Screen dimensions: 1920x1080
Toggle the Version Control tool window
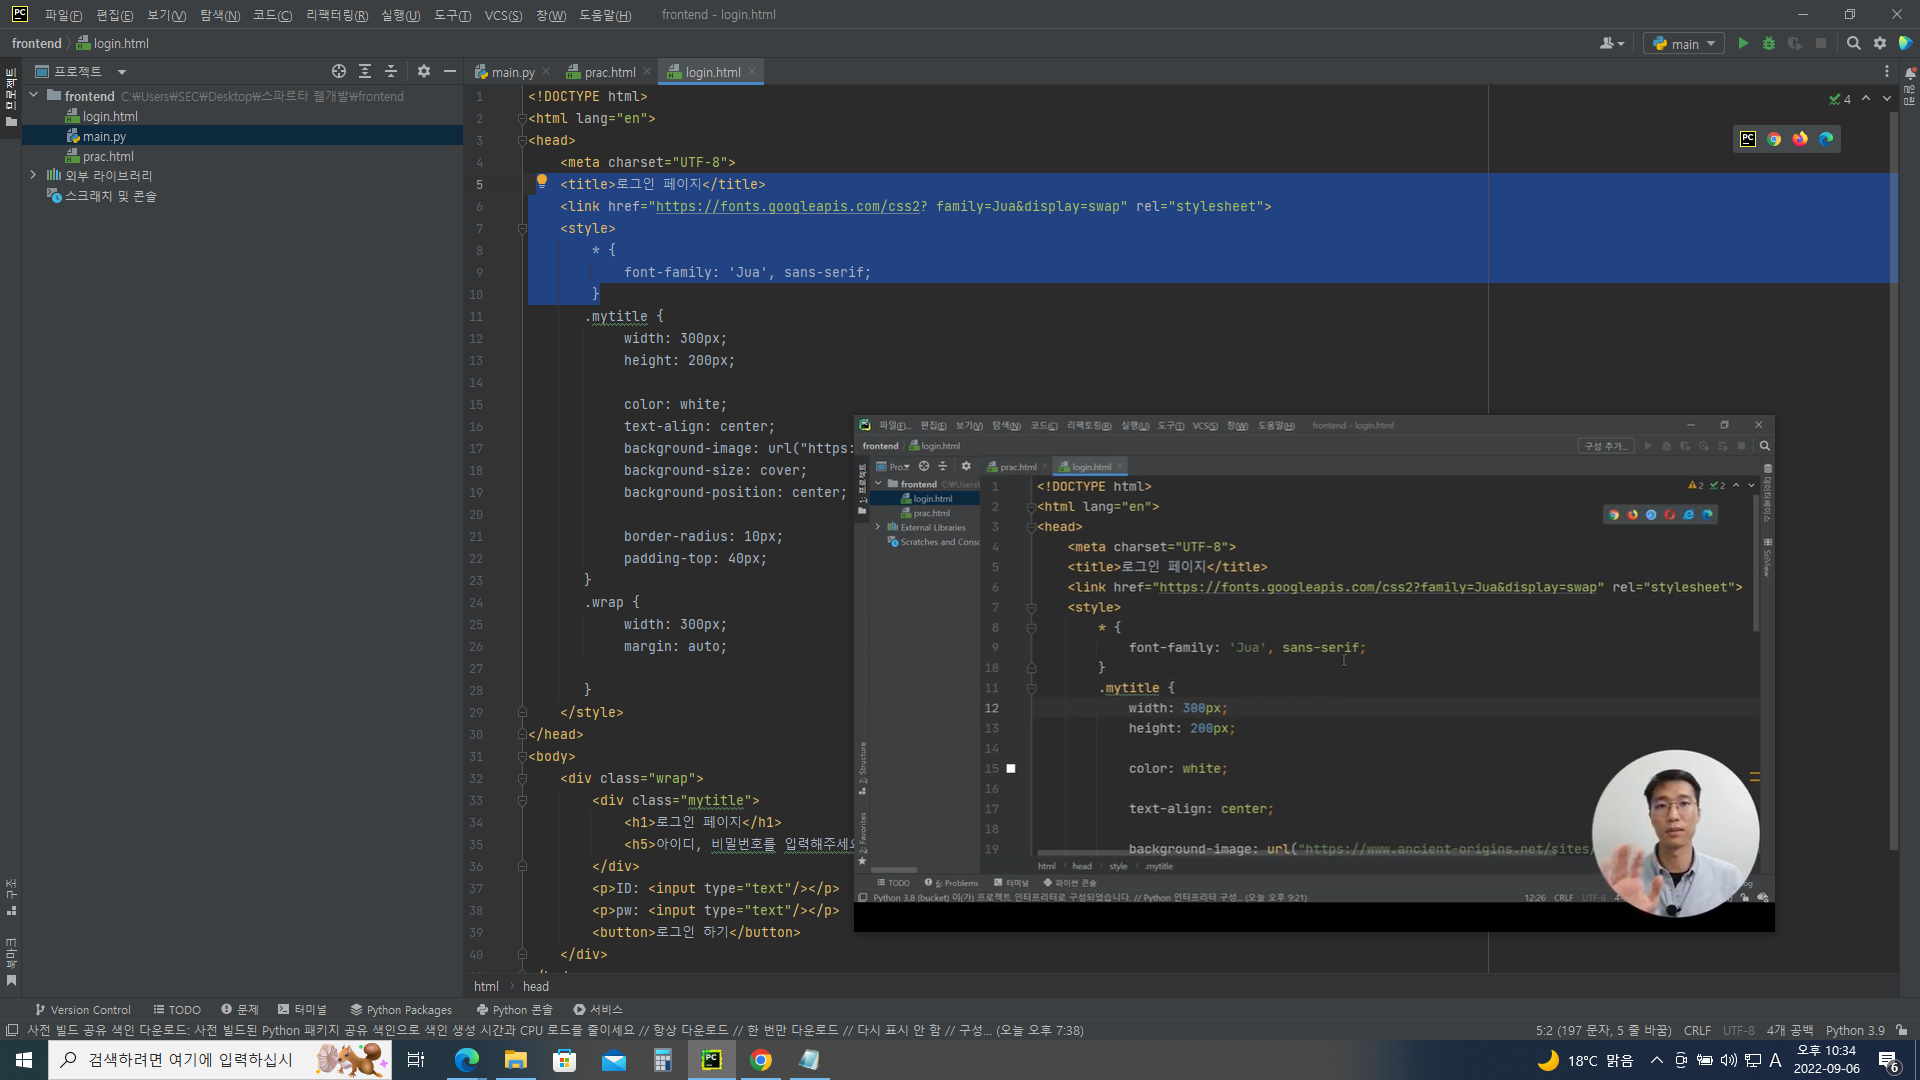pos(83,1010)
